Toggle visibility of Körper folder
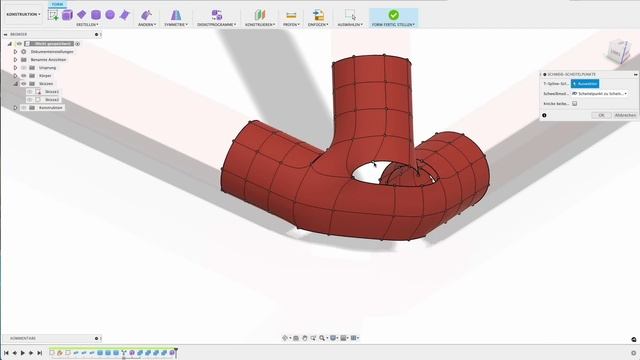 pyautogui.click(x=24, y=76)
